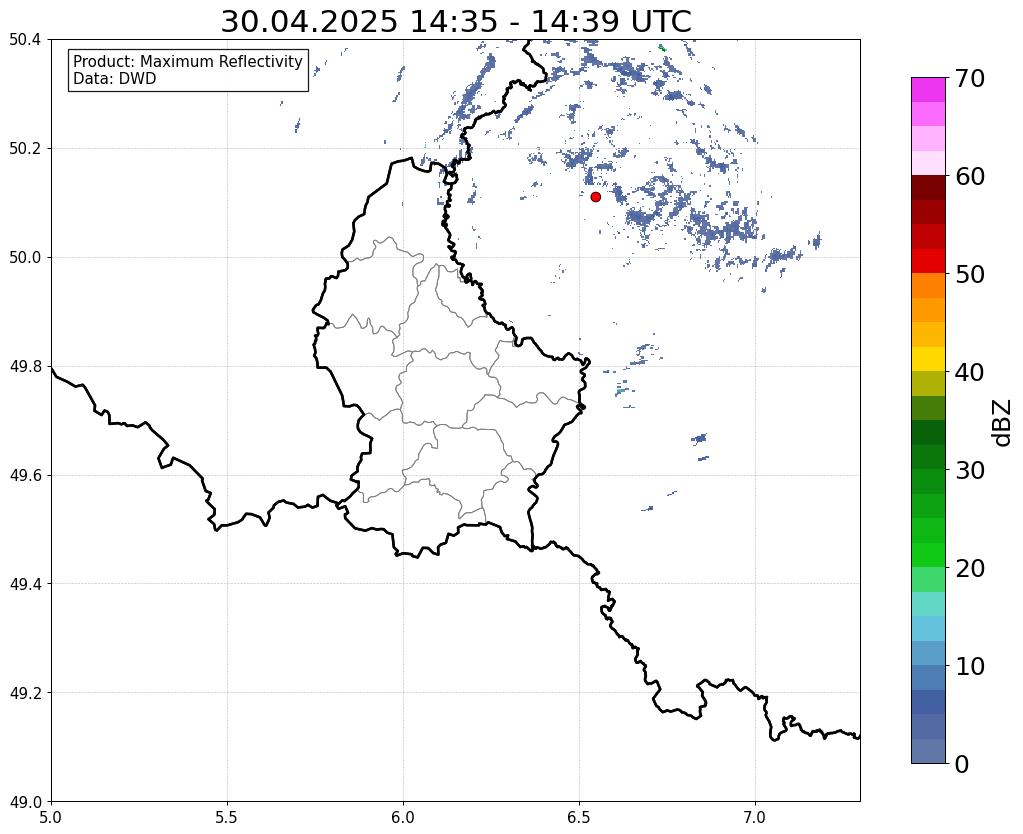This screenshot has height=834, width=1023.
Task: Click the yellow colorbar segment near 40
Action: 928,359
